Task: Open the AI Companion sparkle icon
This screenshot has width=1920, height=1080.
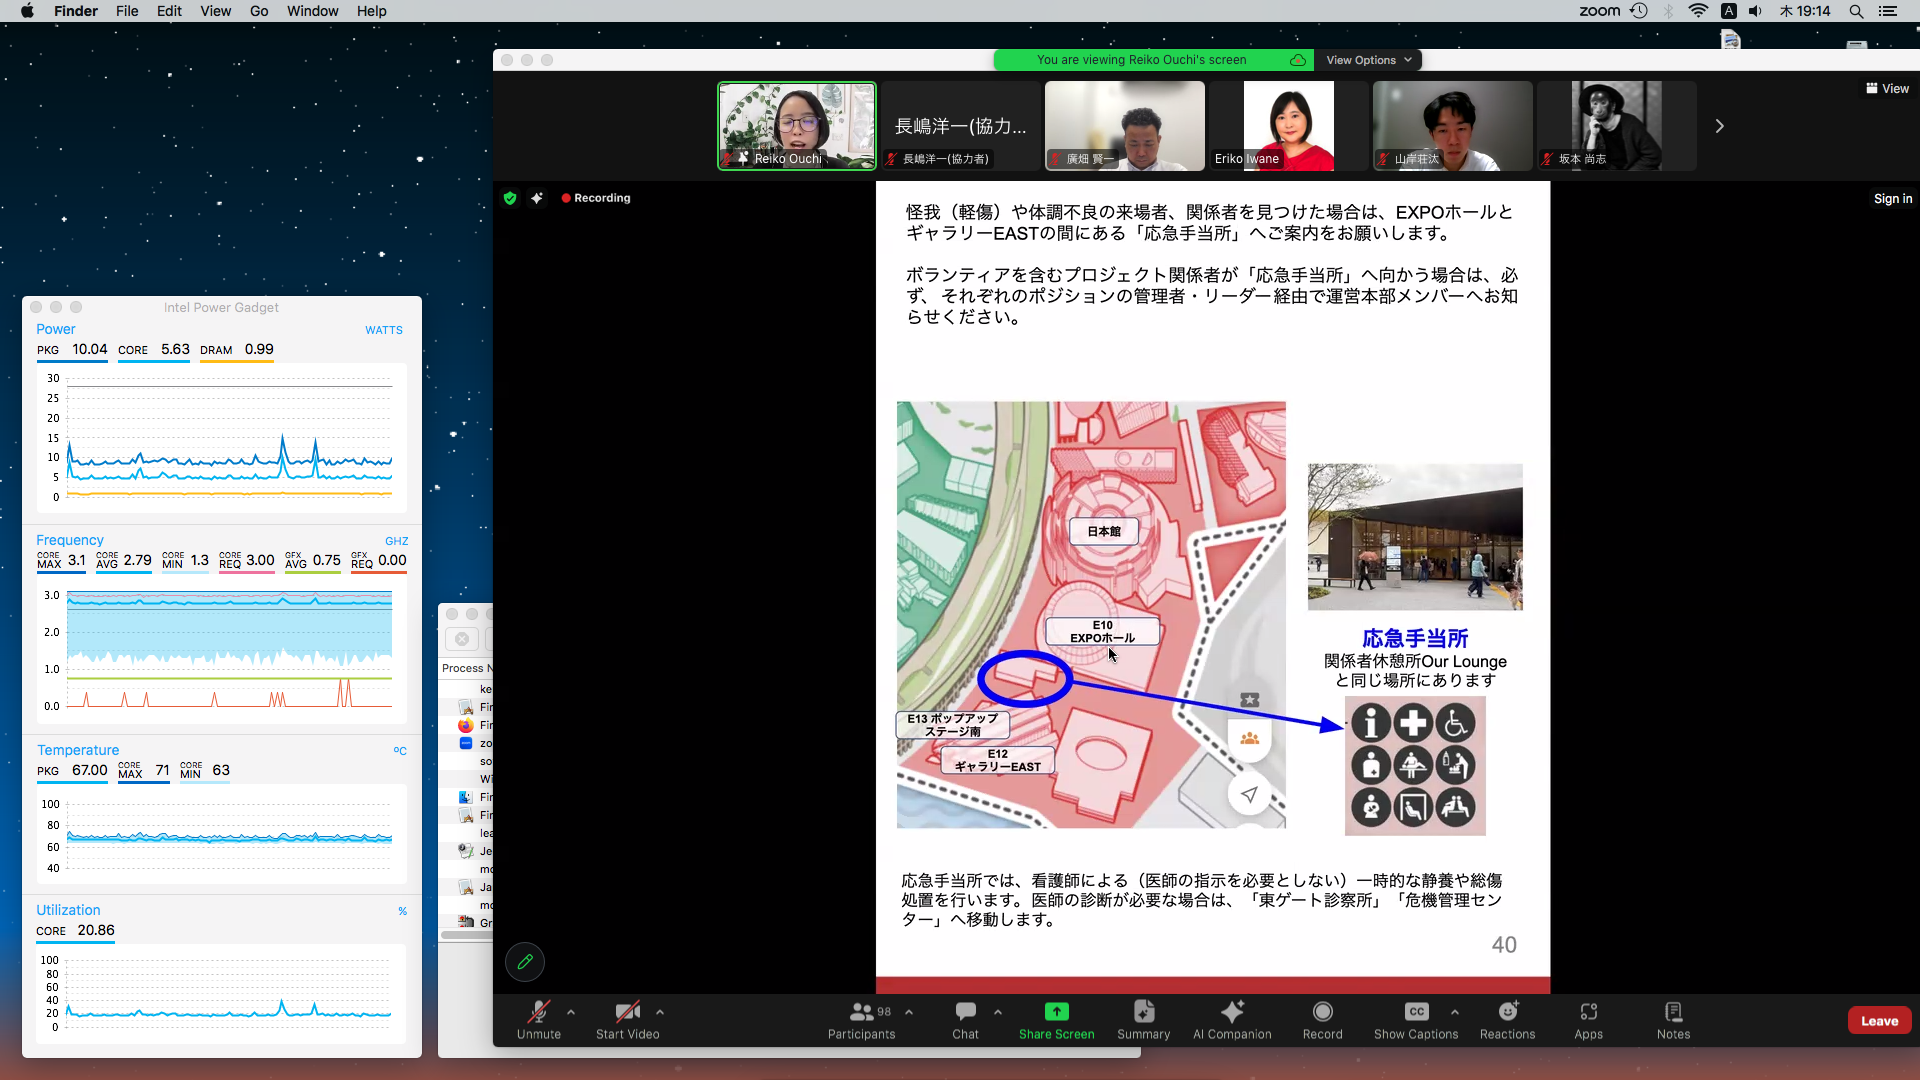Action: coord(1232,1012)
